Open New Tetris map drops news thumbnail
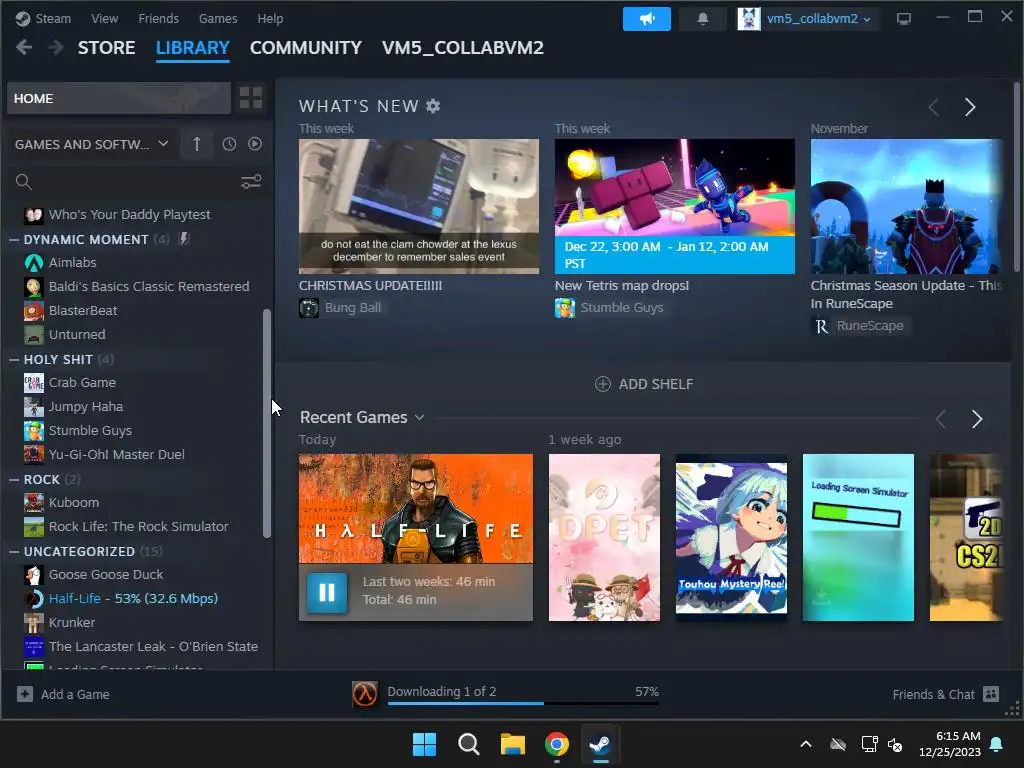The width and height of the screenshot is (1024, 768). [675, 206]
